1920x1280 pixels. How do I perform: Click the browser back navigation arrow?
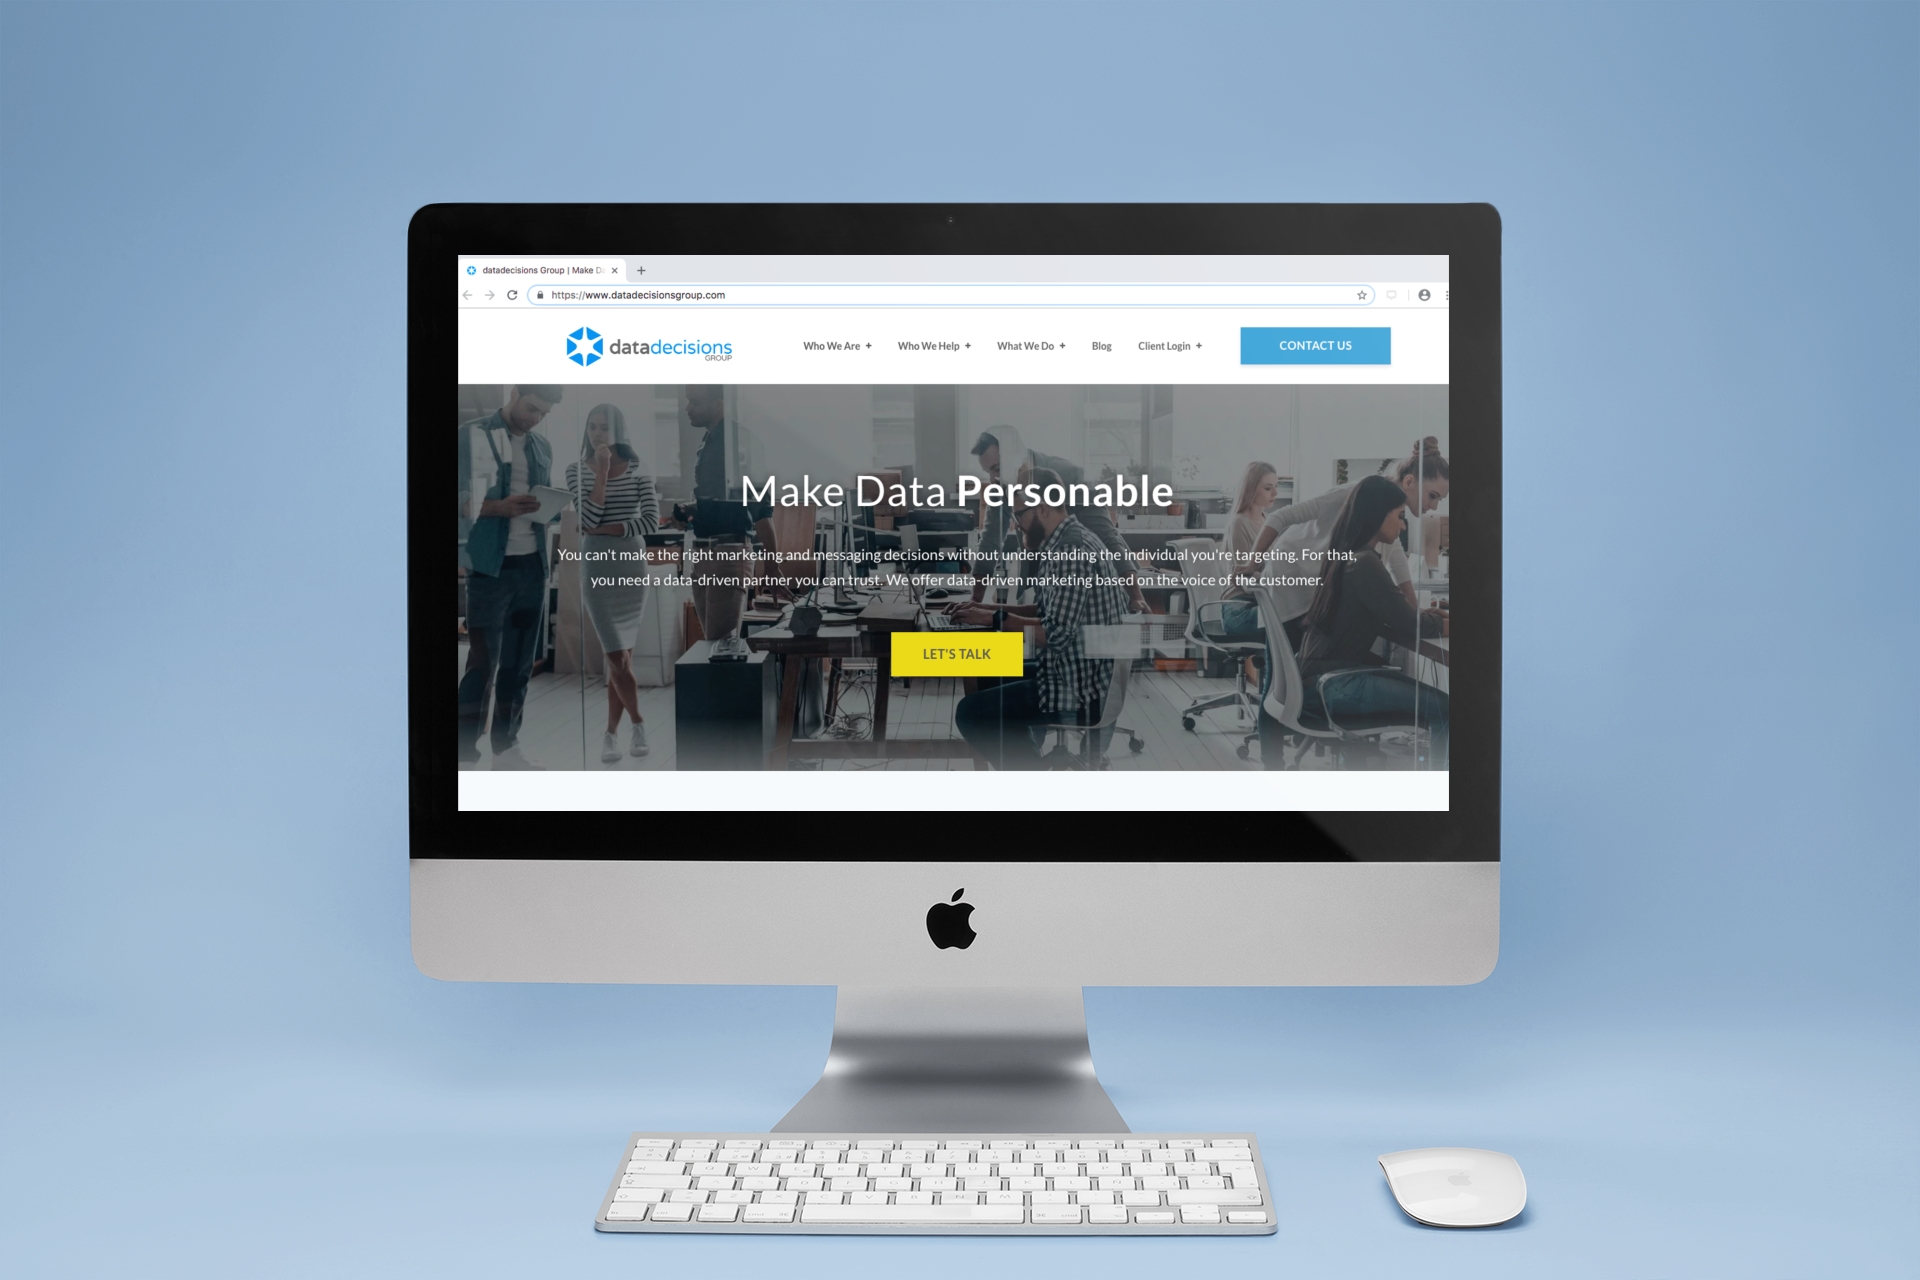click(x=460, y=296)
